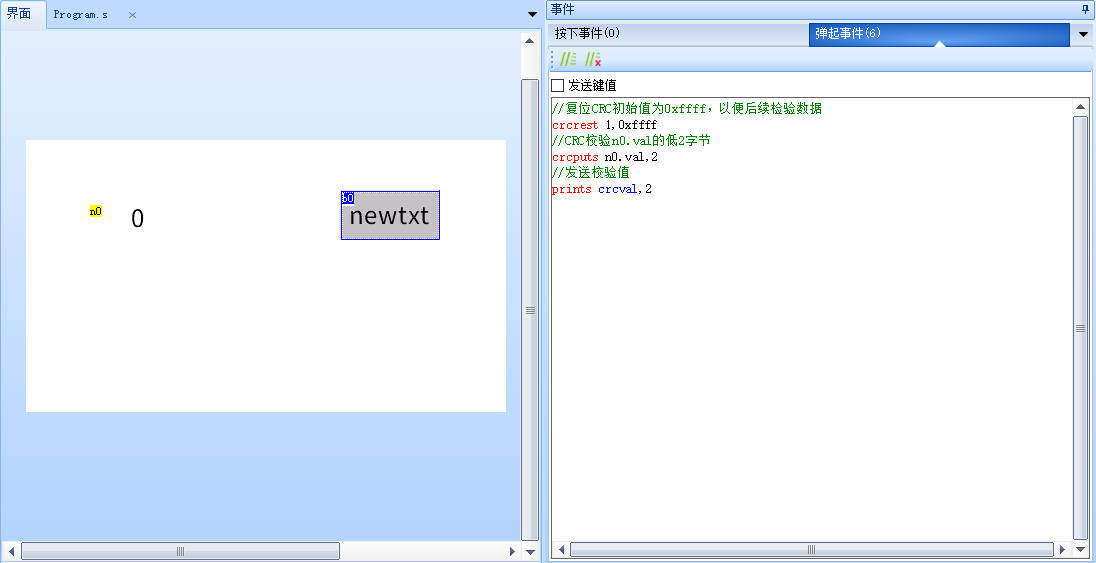Pin the 事件 panel with pushpin icon
The width and height of the screenshot is (1096, 563).
(x=1086, y=9)
